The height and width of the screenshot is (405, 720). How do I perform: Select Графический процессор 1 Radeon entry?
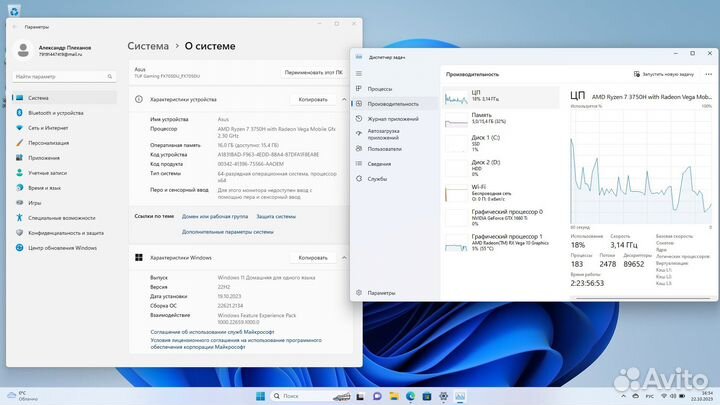501,242
